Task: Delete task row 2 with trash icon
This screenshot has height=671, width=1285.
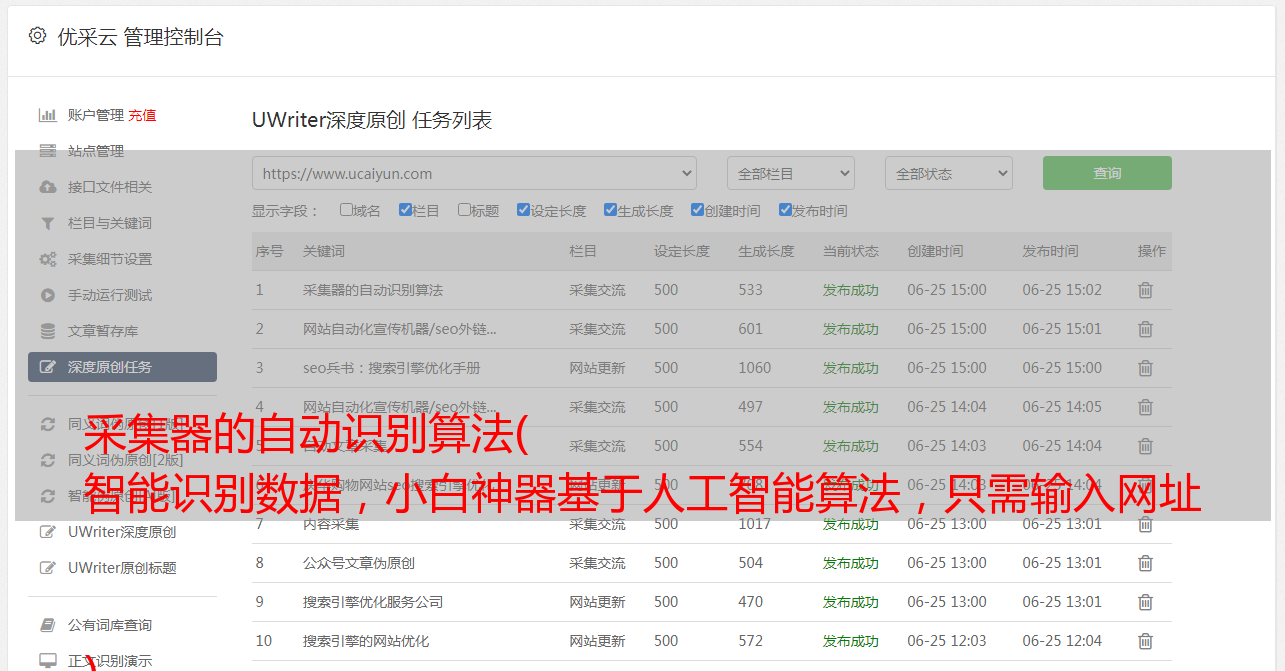Action: click(1146, 329)
